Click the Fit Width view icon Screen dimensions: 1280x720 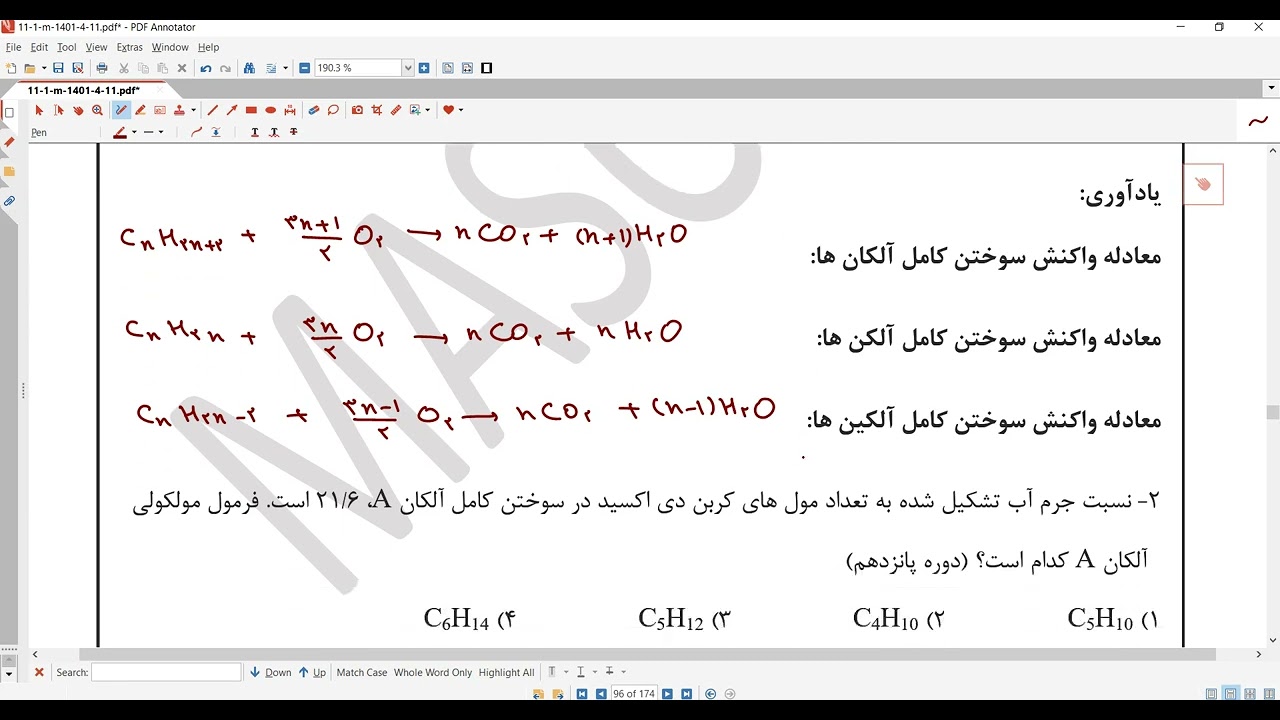[467, 68]
